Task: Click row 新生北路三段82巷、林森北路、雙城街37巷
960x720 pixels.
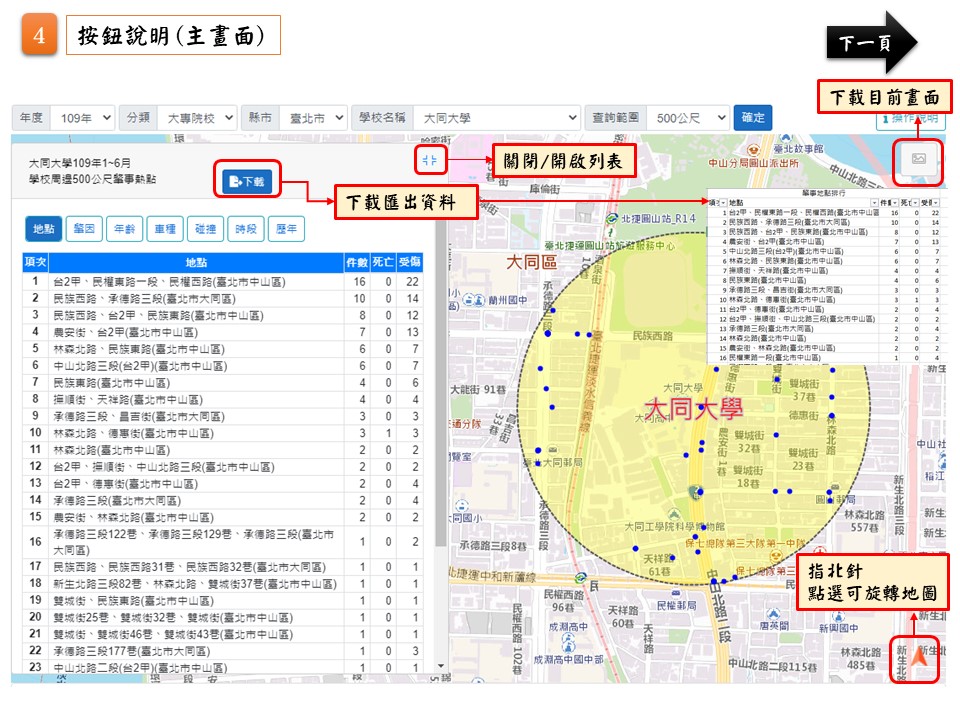Action: pyautogui.click(x=223, y=584)
